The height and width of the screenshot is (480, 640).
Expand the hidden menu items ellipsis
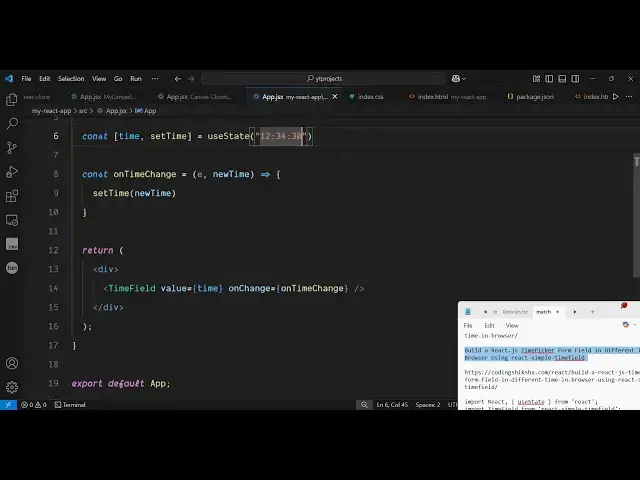pos(155,78)
